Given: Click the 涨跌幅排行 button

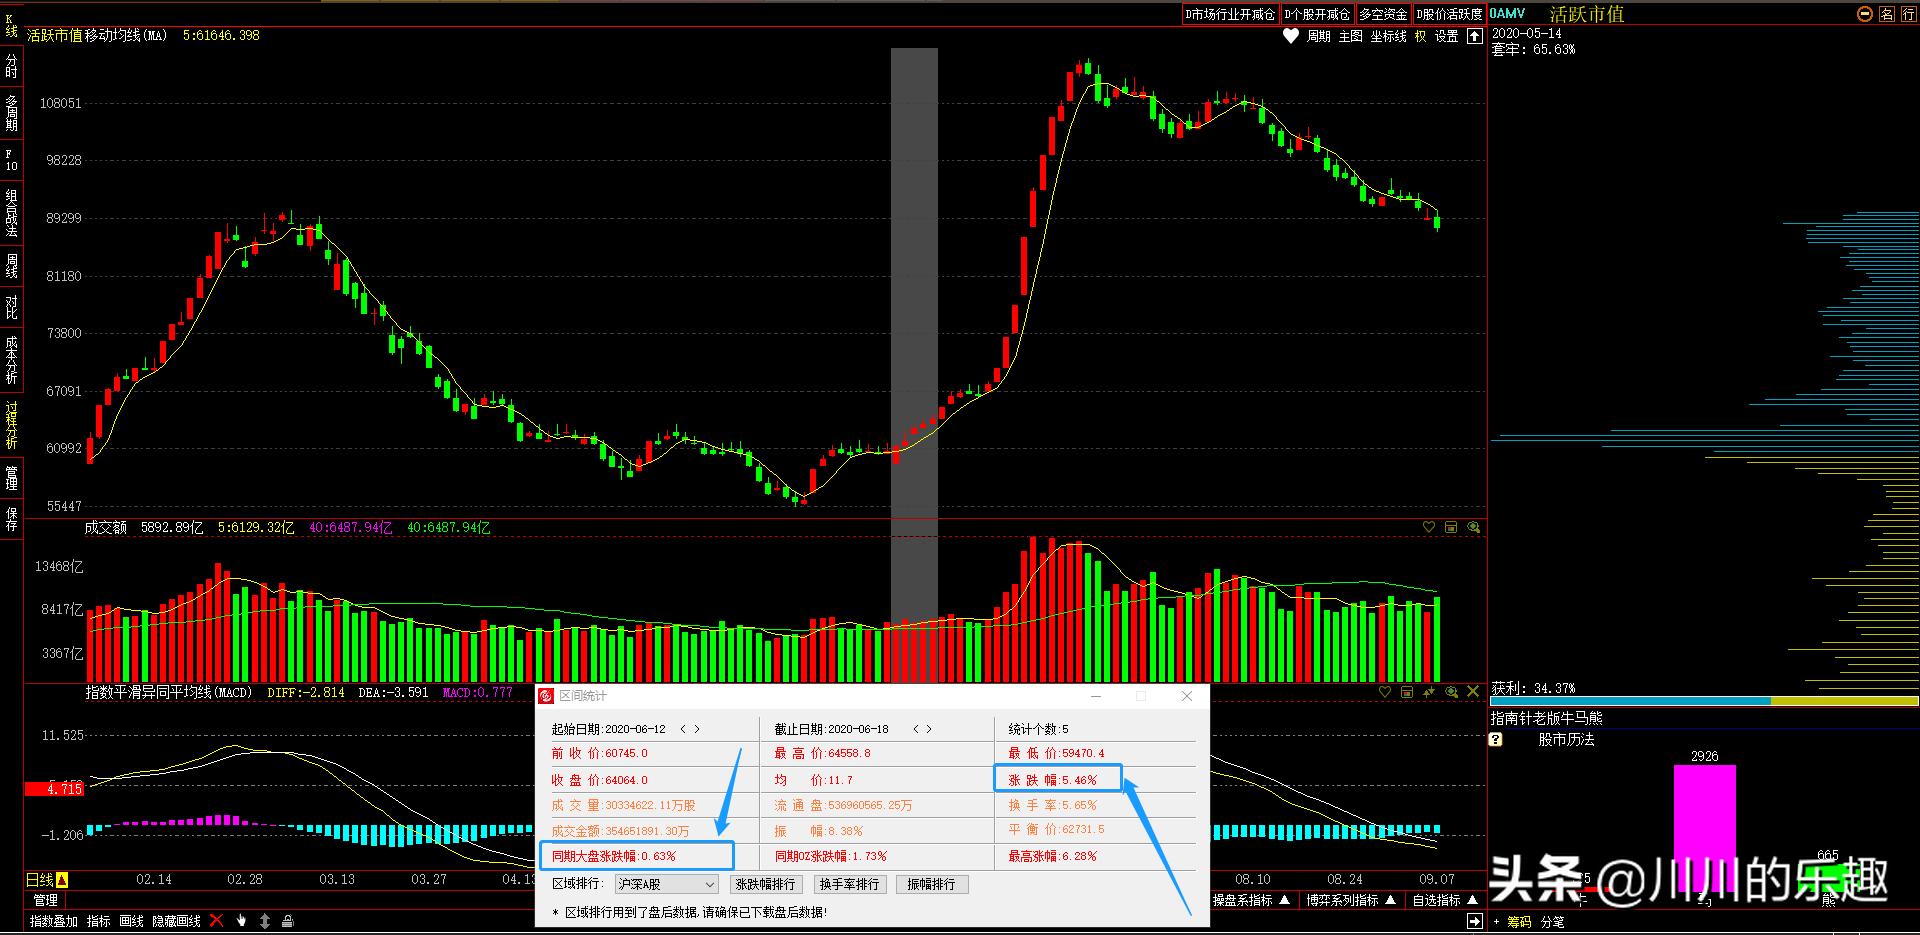Looking at the screenshot, I should coord(765,884).
